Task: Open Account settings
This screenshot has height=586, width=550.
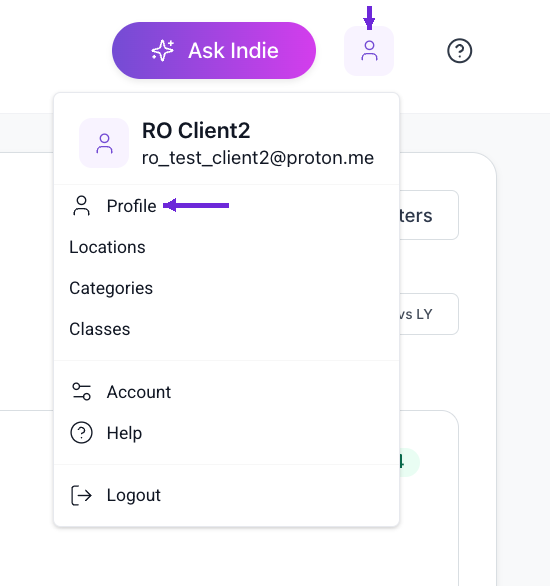Action: pos(226,392)
